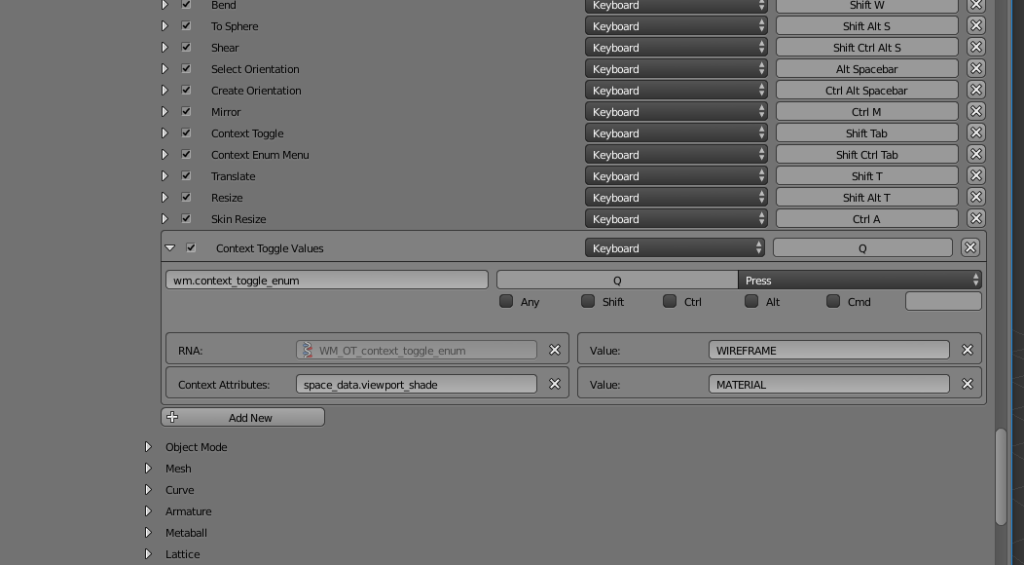Viewport: 1024px width, 565px height.
Task: Expand the Curve category
Action: (148, 490)
